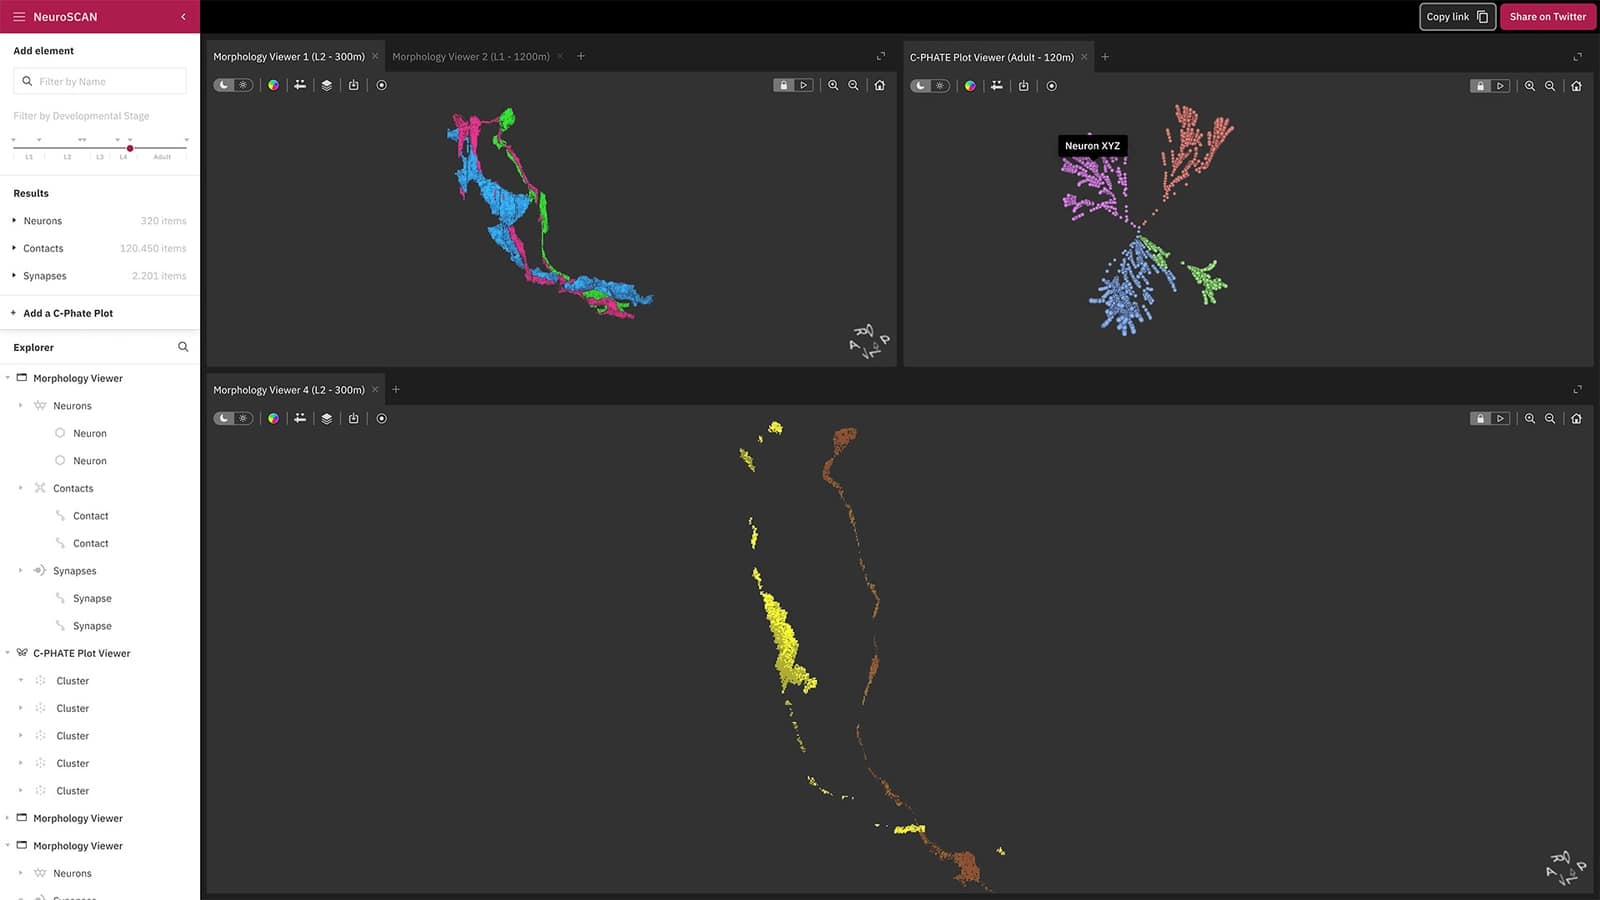Zoom in on the C-PHATE plot
Screen dimensions: 1600x900
click(x=1529, y=86)
